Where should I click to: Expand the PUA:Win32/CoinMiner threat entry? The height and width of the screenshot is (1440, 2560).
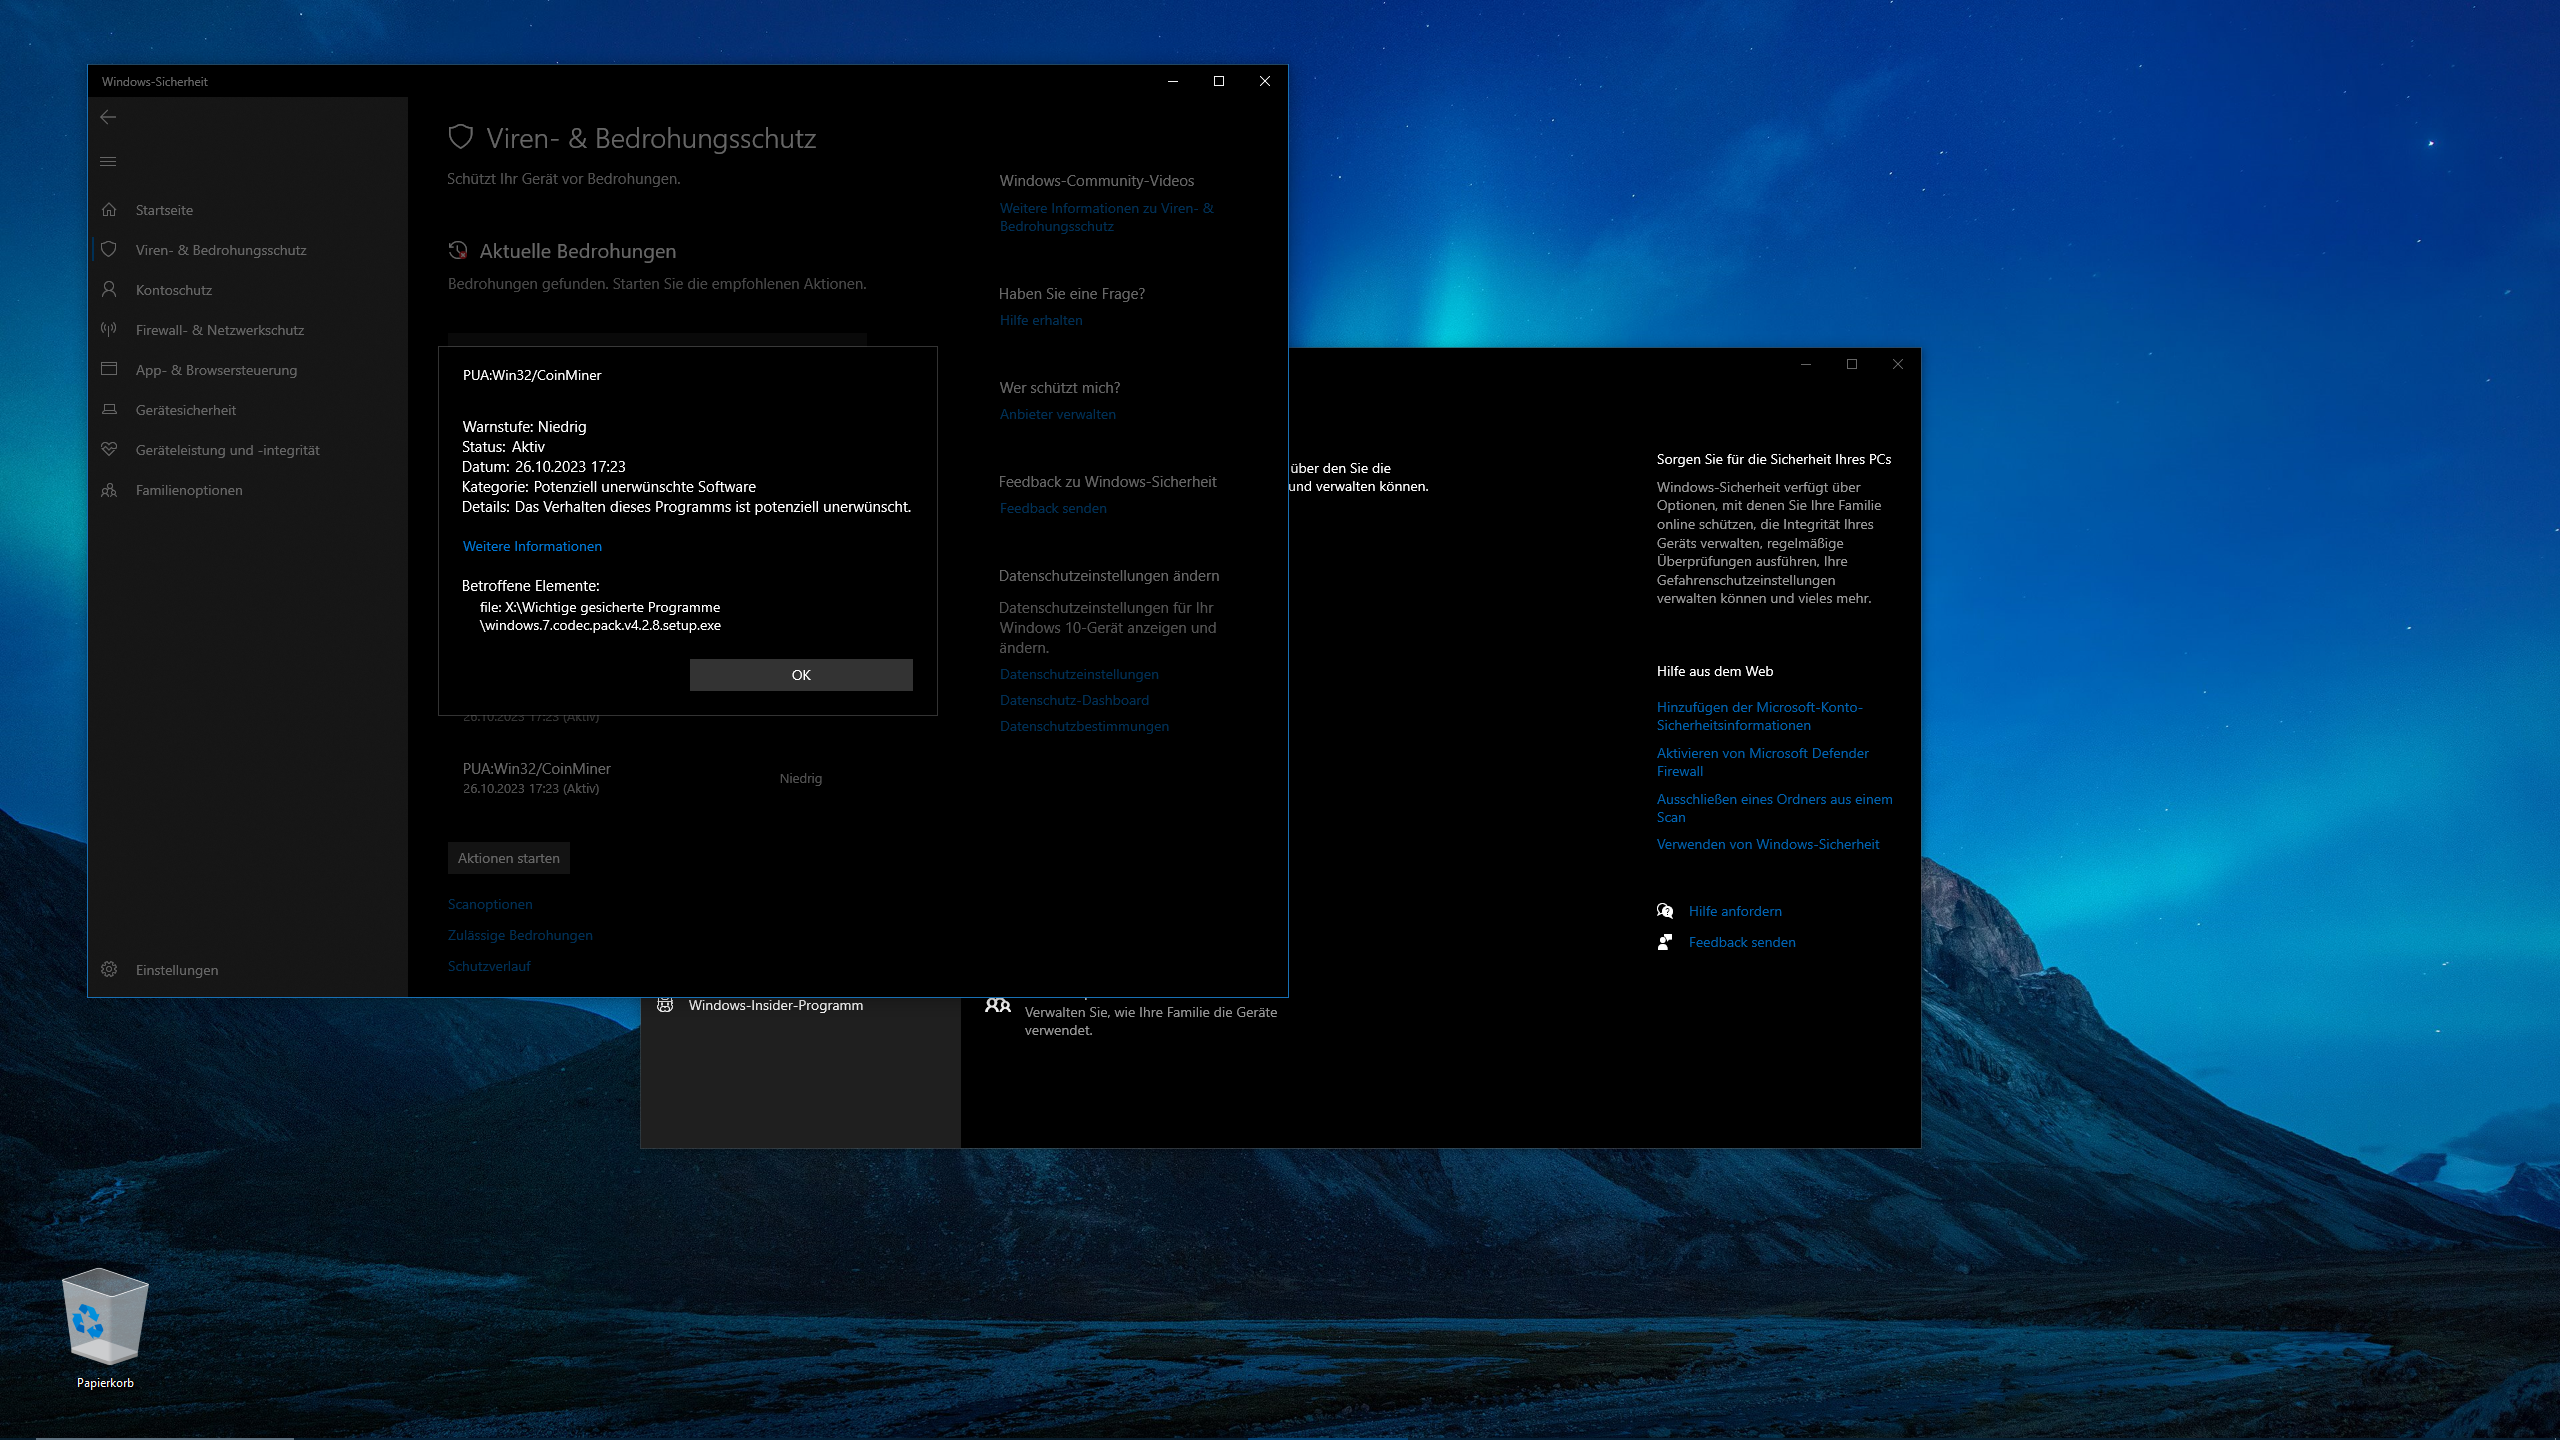pos(536,768)
